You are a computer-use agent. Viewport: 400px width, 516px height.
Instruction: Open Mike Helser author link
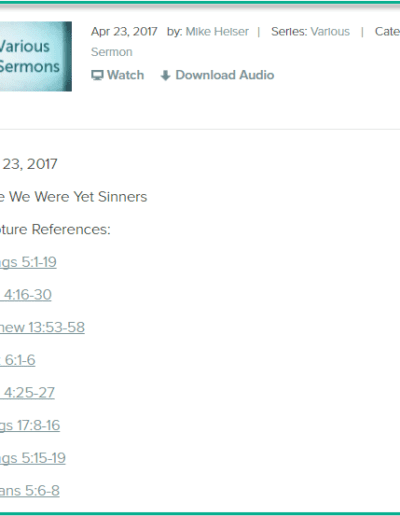coord(217,32)
